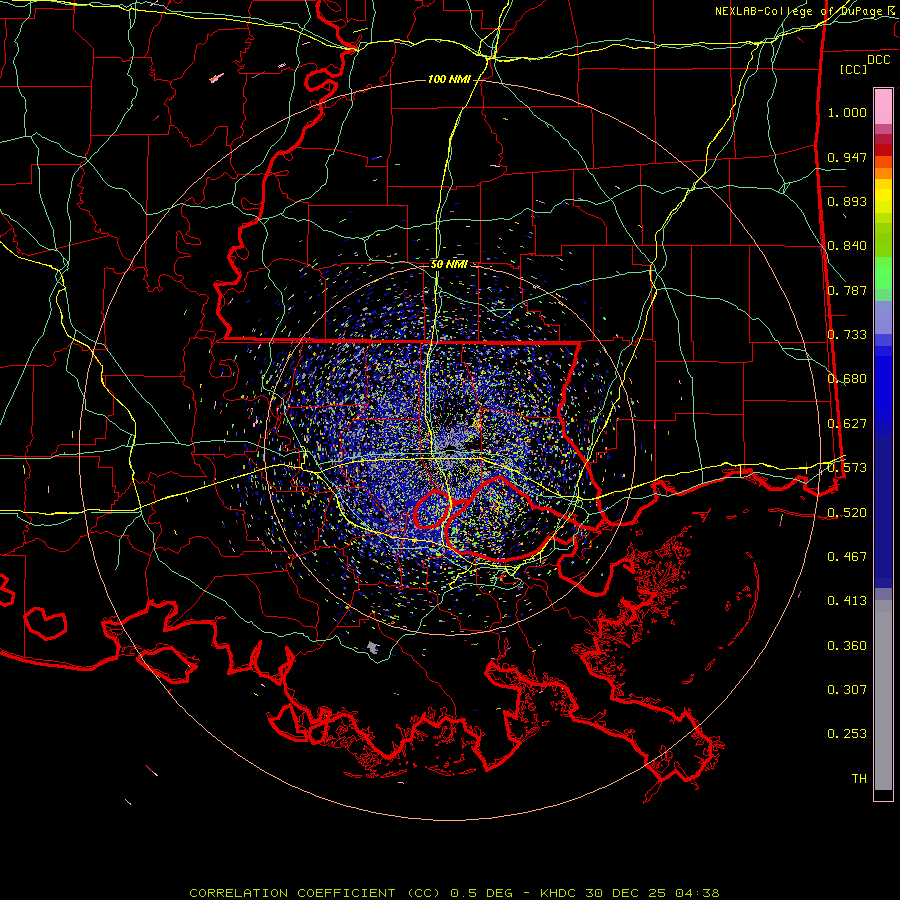Click the 0.253 scale value

tap(847, 734)
